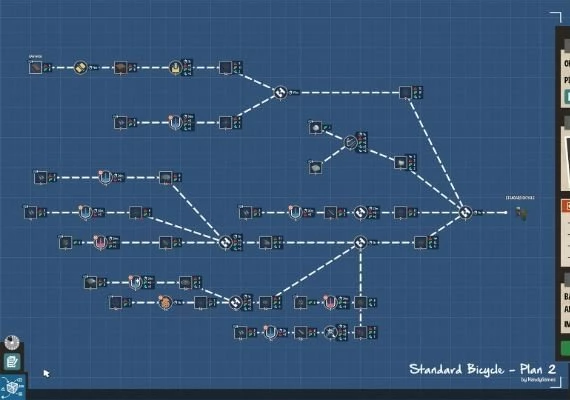Image resolution: width=570 pixels, height=400 pixels.
Task: Open the teal clipboard notes icon
Action: click(12, 362)
